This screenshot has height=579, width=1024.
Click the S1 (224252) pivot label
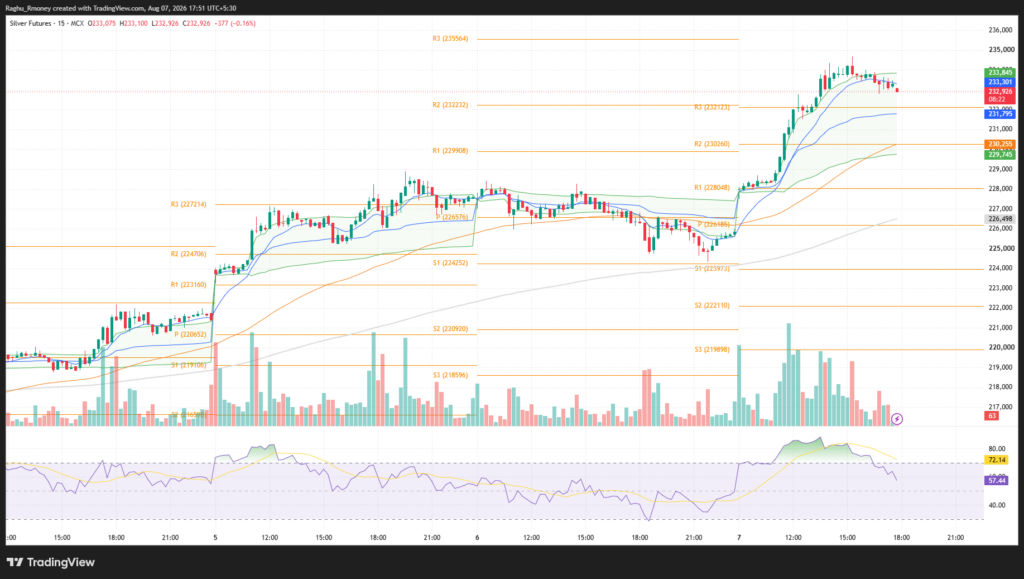click(x=450, y=263)
